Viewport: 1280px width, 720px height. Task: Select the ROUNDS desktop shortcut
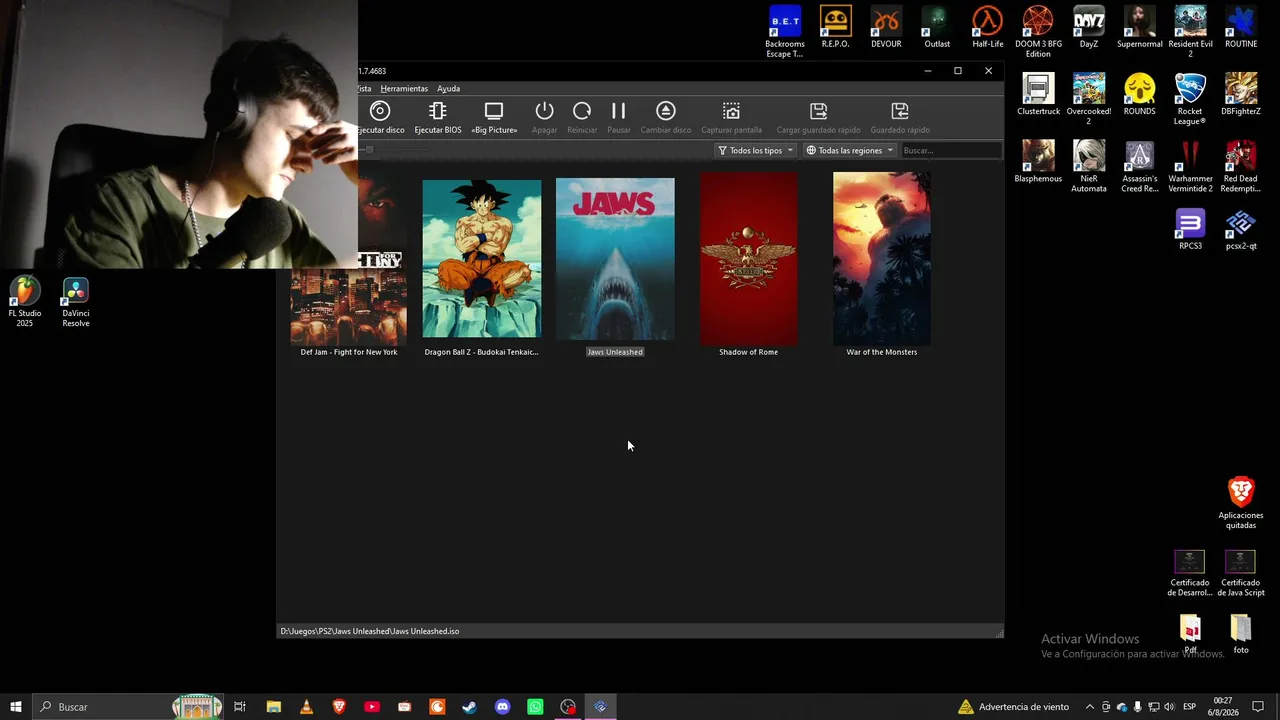(1140, 94)
